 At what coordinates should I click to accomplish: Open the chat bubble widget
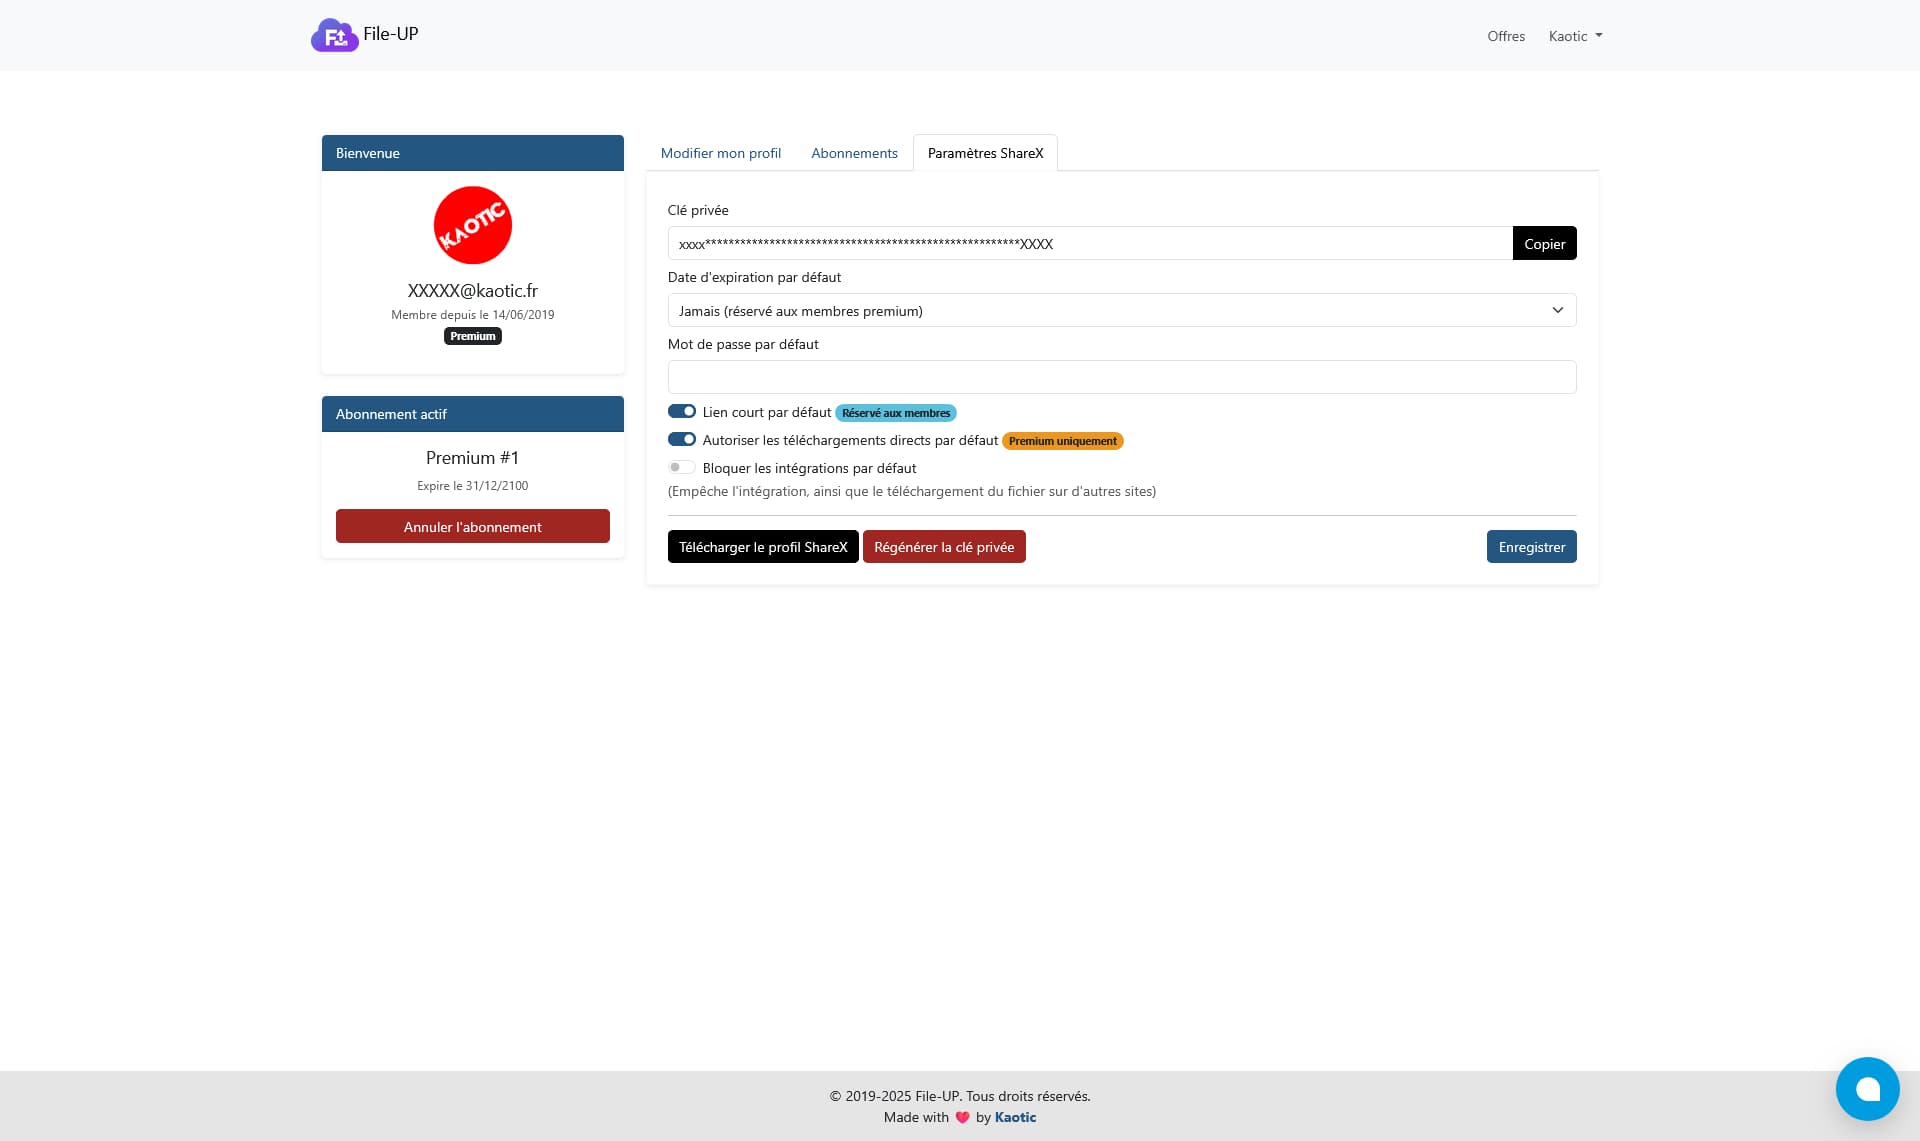[1866, 1088]
